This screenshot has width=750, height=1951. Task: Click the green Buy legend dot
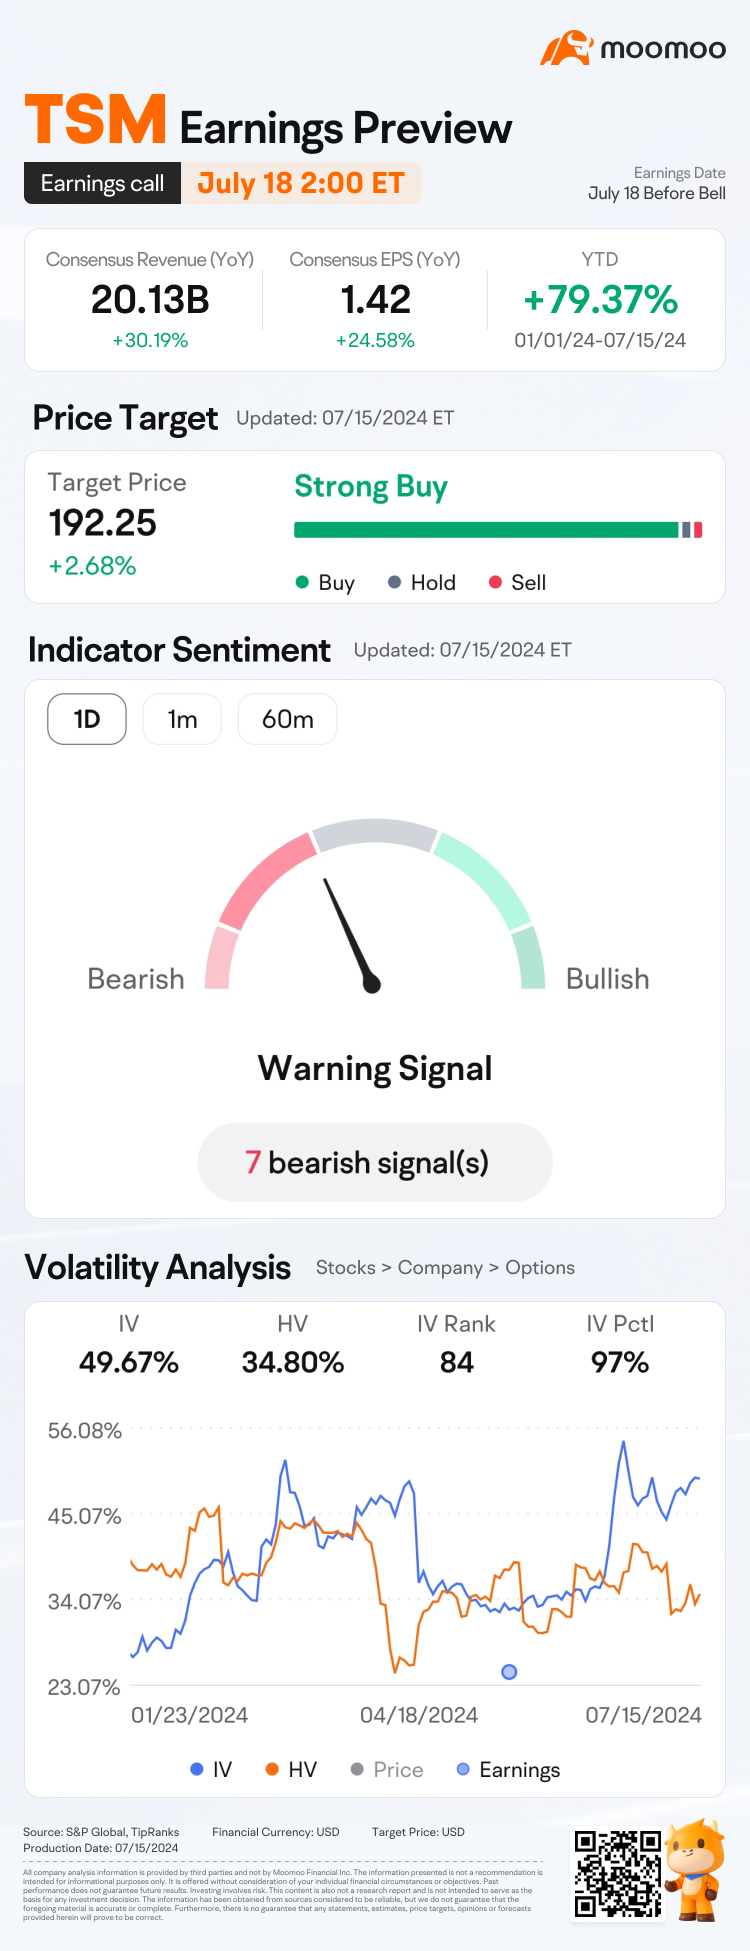click(x=302, y=582)
